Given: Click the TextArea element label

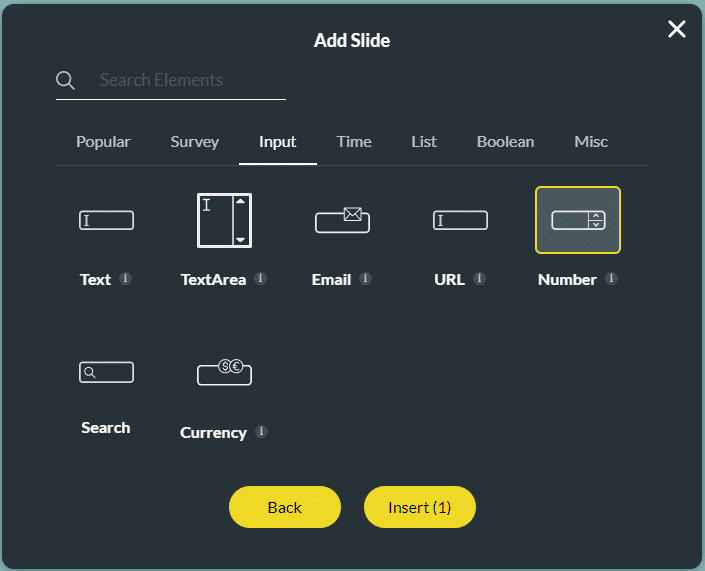Looking at the screenshot, I should (x=213, y=280).
